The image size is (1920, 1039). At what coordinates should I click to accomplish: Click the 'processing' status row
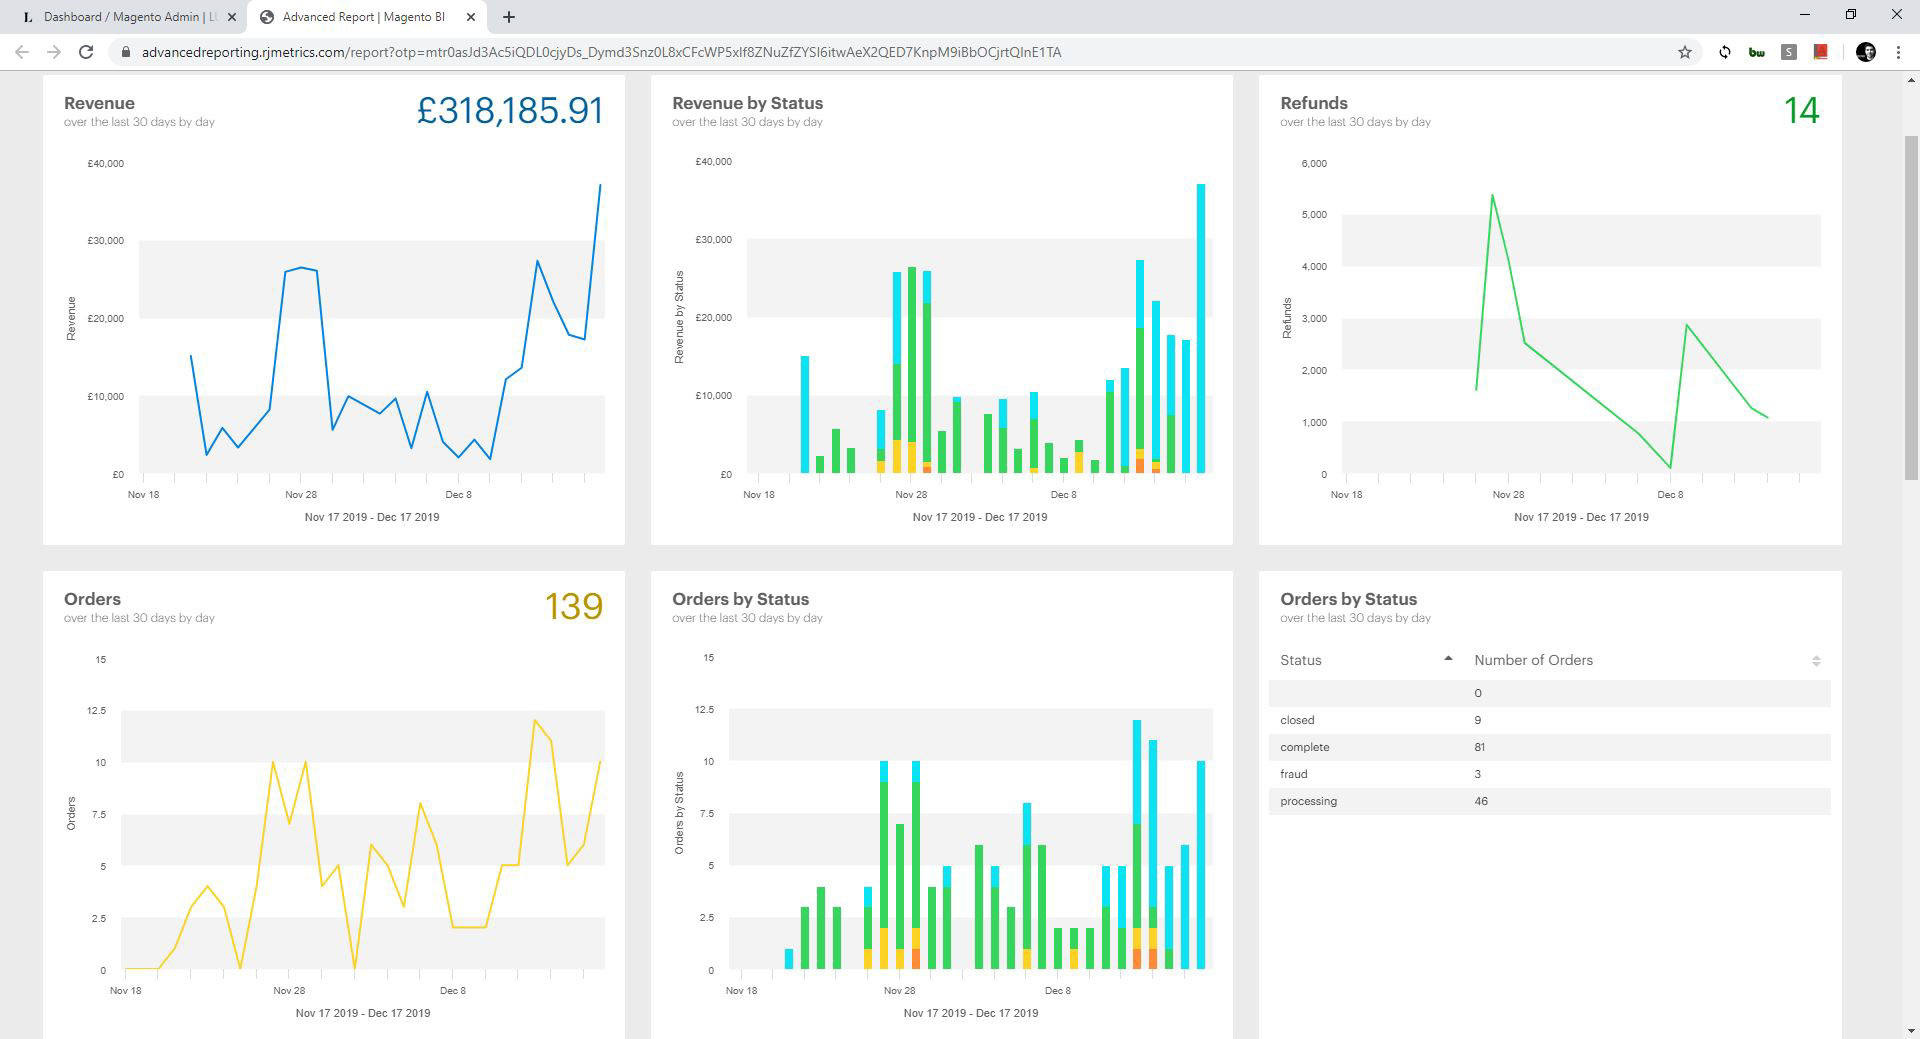[x=1308, y=801]
